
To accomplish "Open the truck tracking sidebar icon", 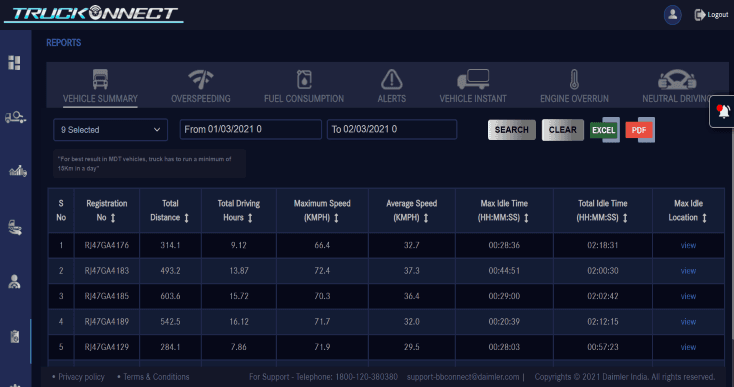I will (15, 117).
